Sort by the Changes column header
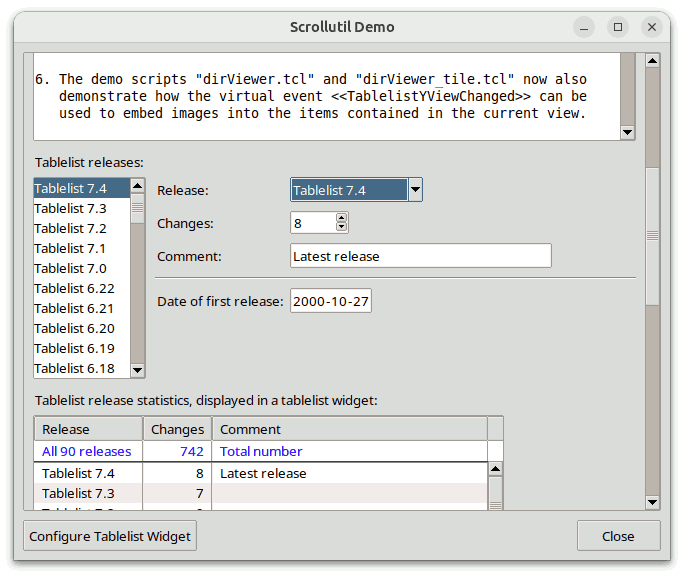This screenshot has height=577, width=684. (x=177, y=429)
